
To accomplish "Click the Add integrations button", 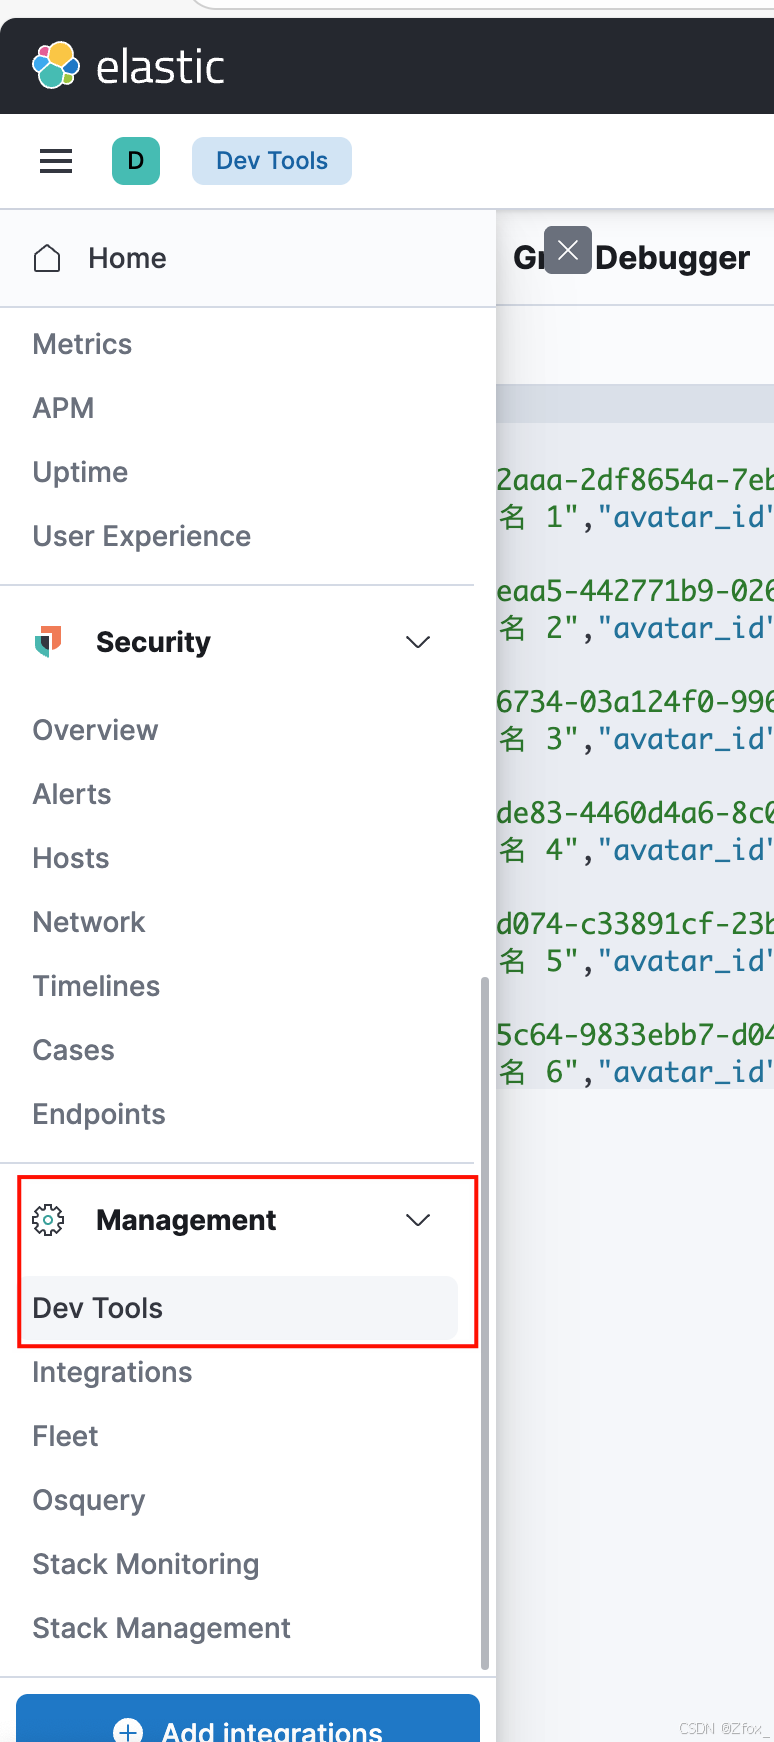I will (x=248, y=1720).
